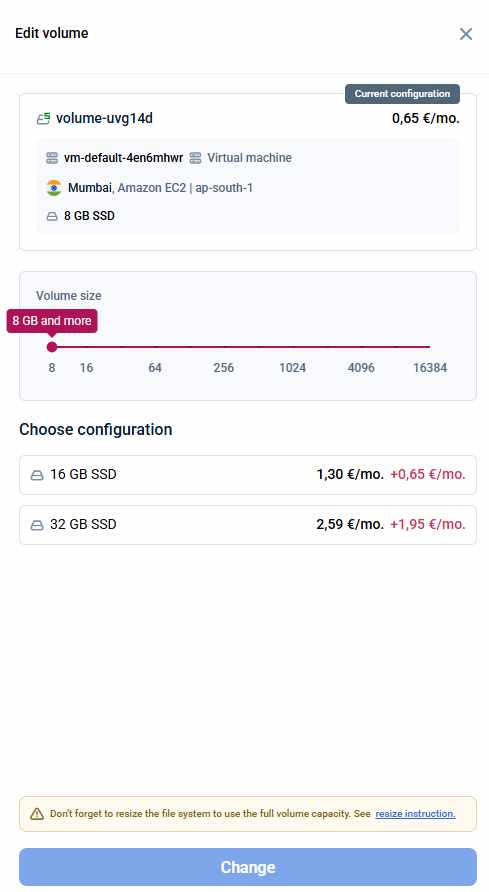The height and width of the screenshot is (892, 489).
Task: Open the resize instruction link
Action: tap(415, 813)
